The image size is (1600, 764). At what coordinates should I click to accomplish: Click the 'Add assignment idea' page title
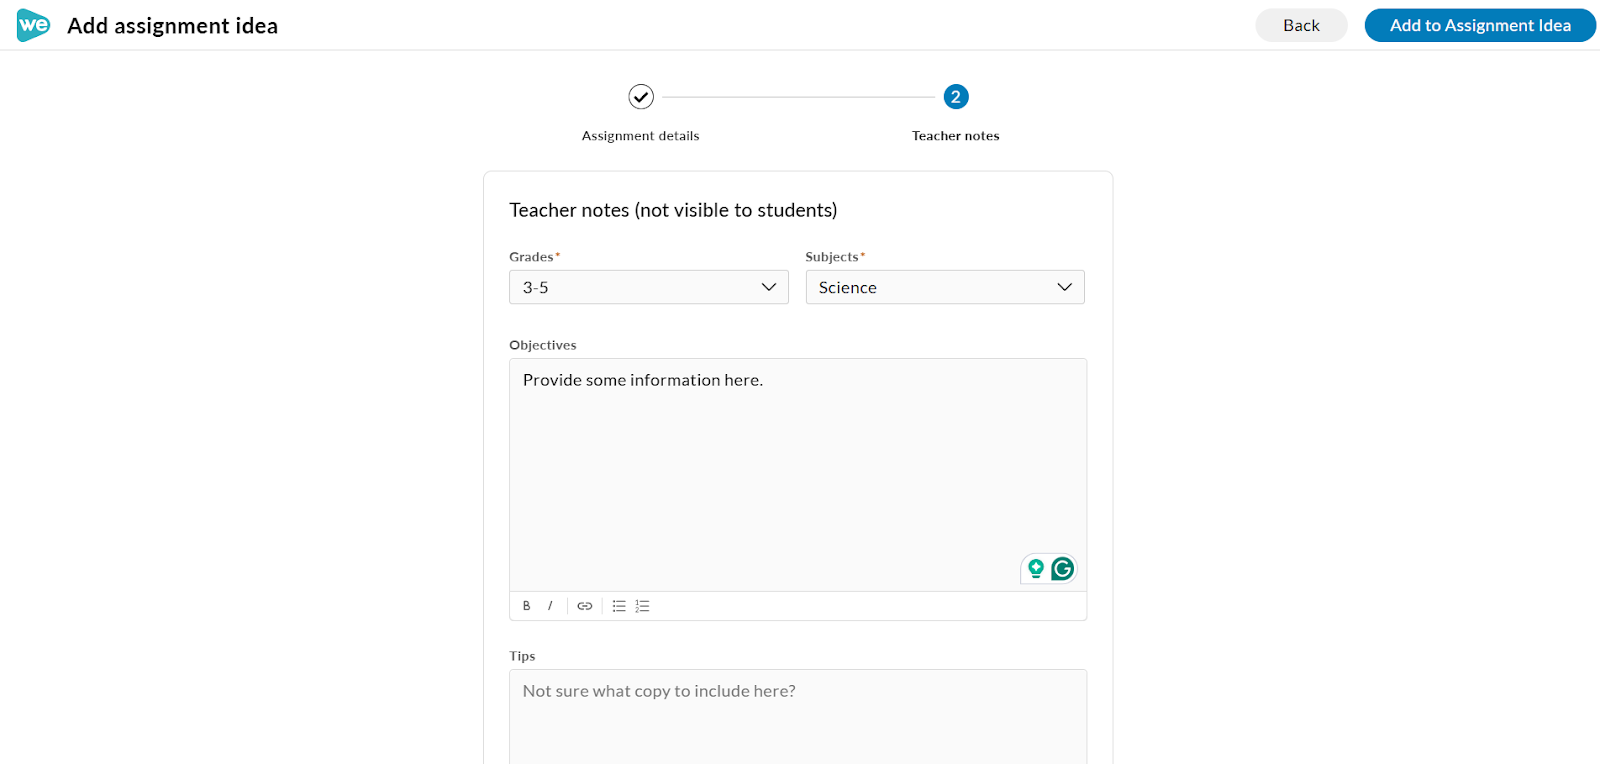173,26
